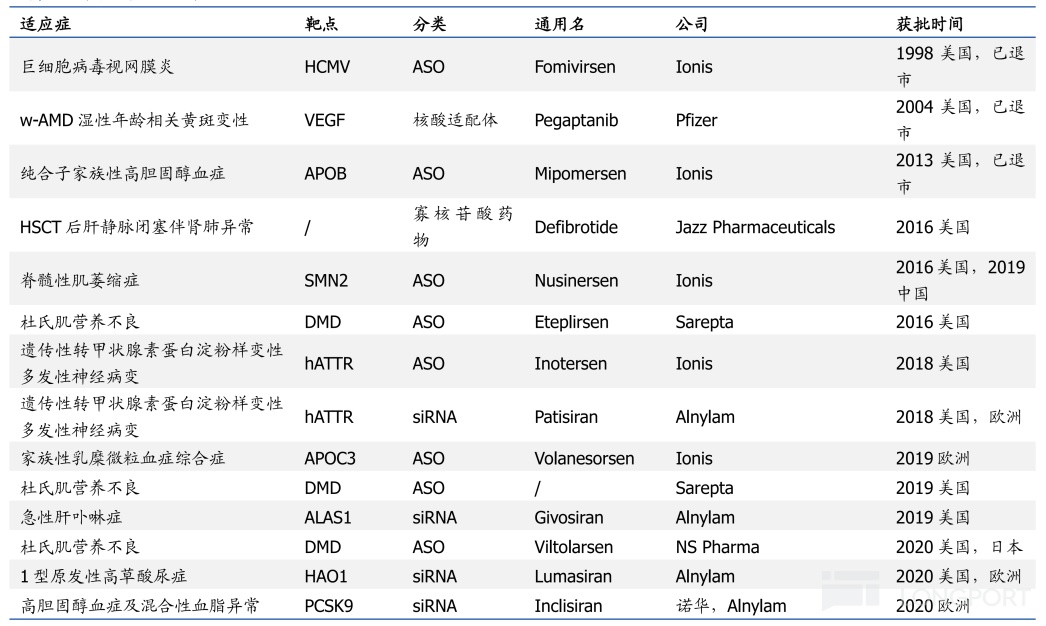Click the 靶点 column header
Viewport: 1046px width, 626px height.
[x=321, y=24]
